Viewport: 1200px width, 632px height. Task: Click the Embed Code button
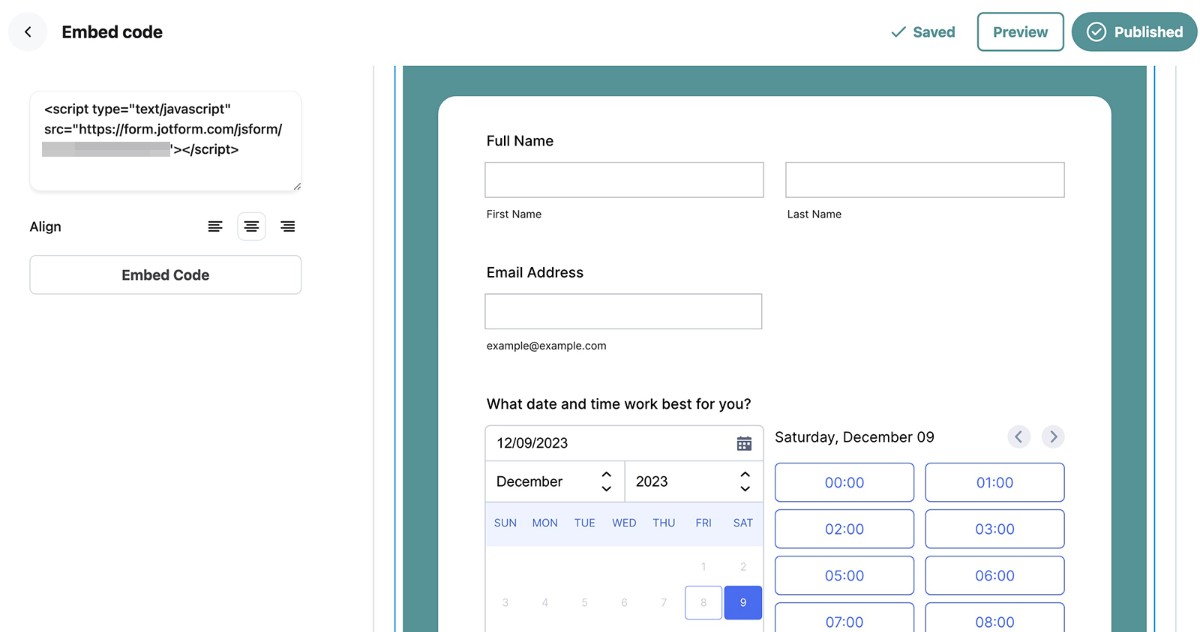165,275
